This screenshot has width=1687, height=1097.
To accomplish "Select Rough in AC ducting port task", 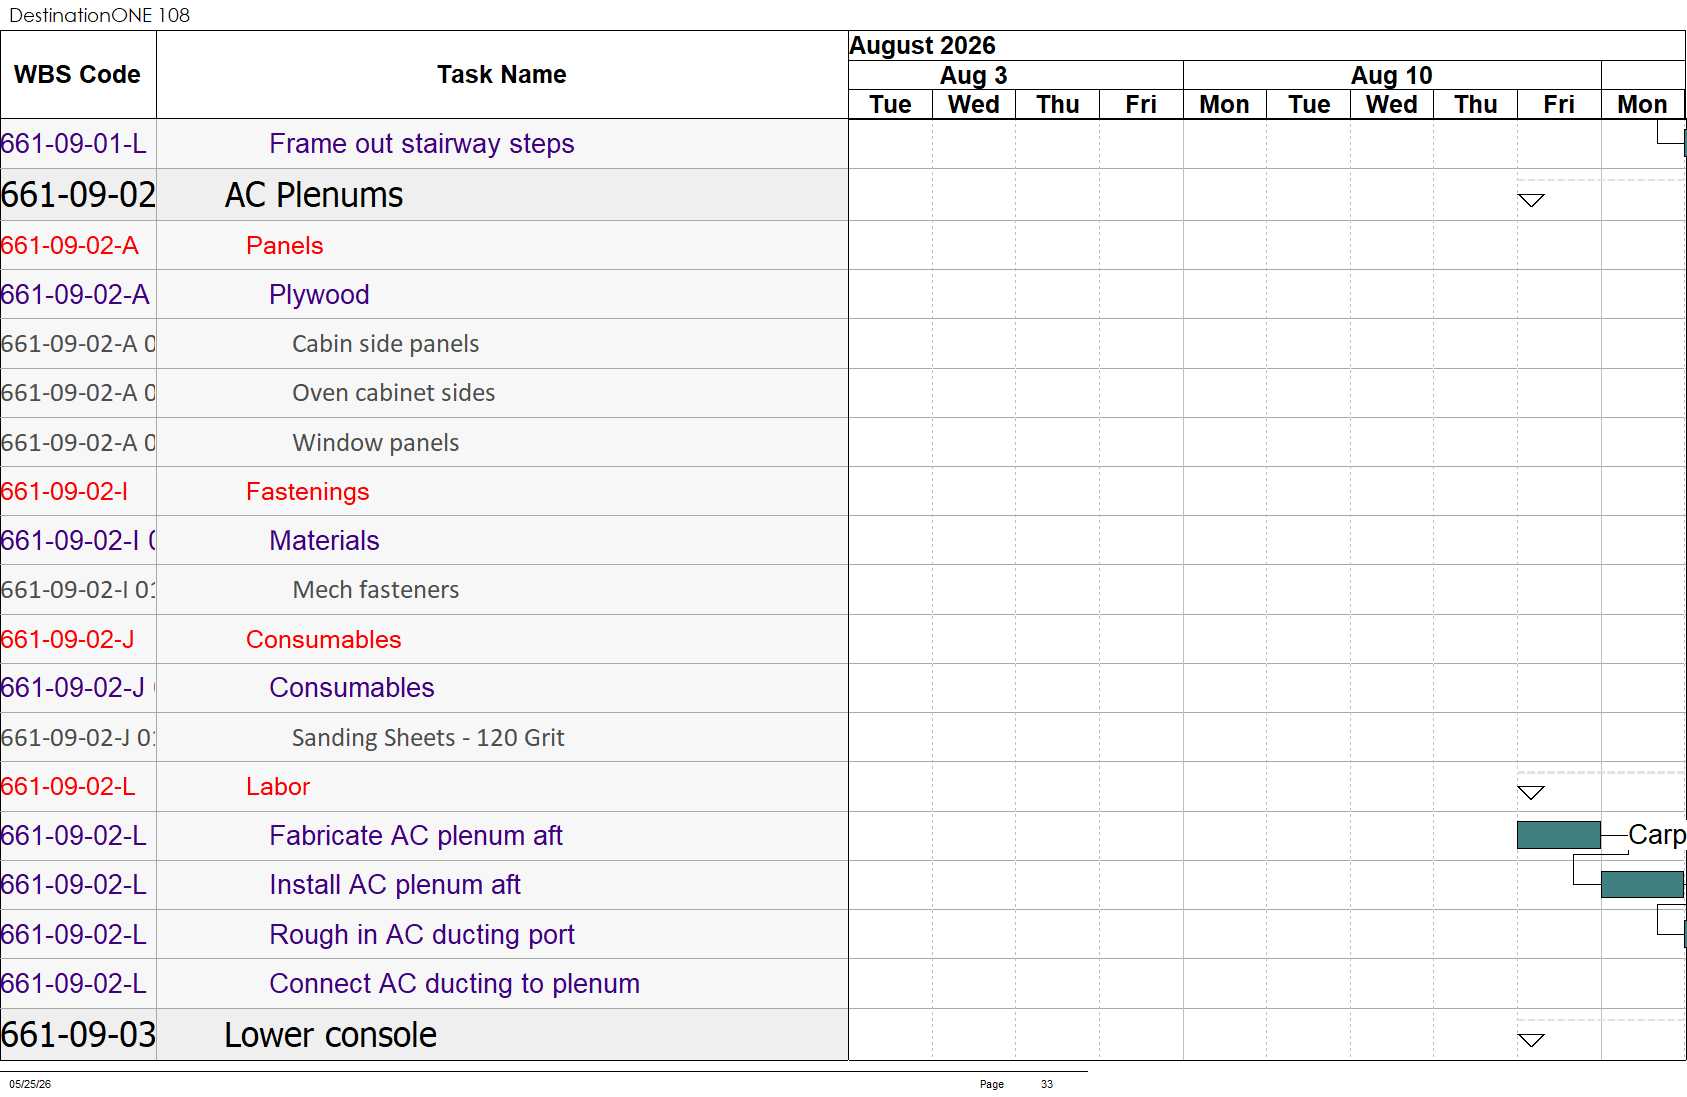I will click(x=422, y=935).
